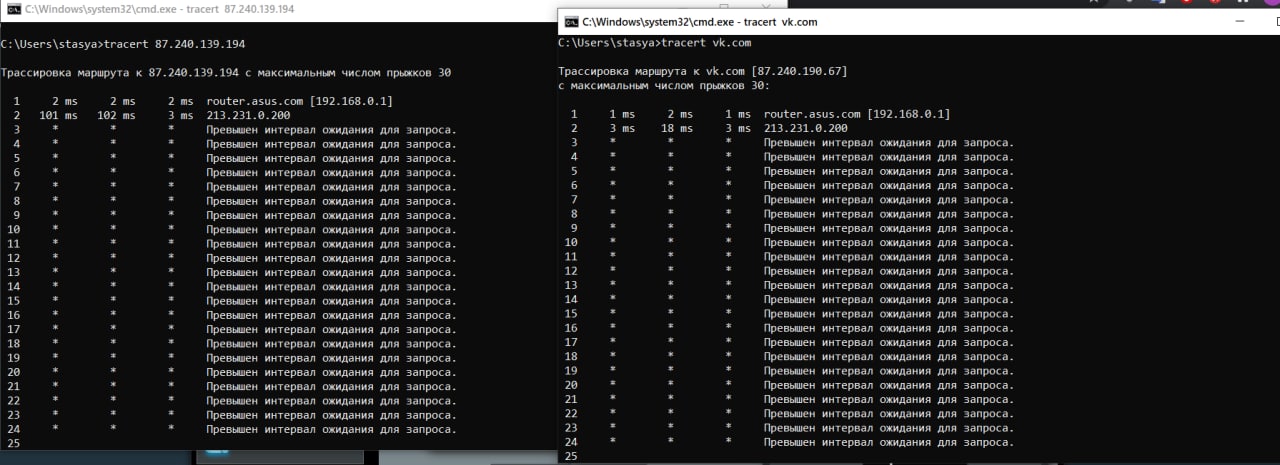Image resolution: width=1280 pixels, height=465 pixels.
Task: Click 'с максимальным числом прыжков 30:' line
Action: [x=663, y=85]
